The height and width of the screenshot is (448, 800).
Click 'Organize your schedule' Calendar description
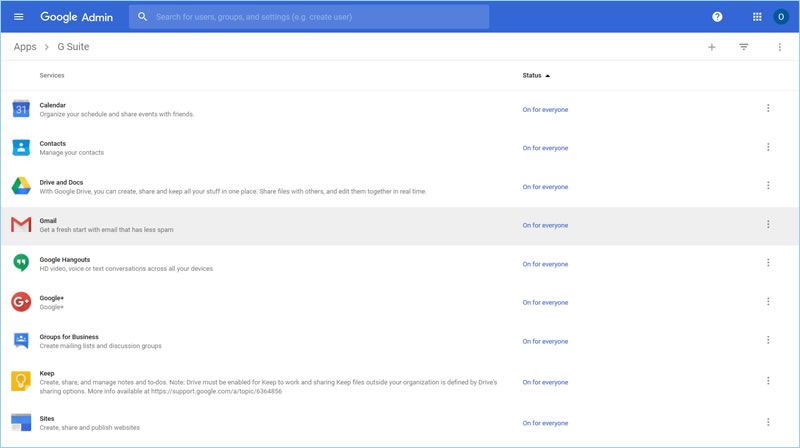[117, 114]
